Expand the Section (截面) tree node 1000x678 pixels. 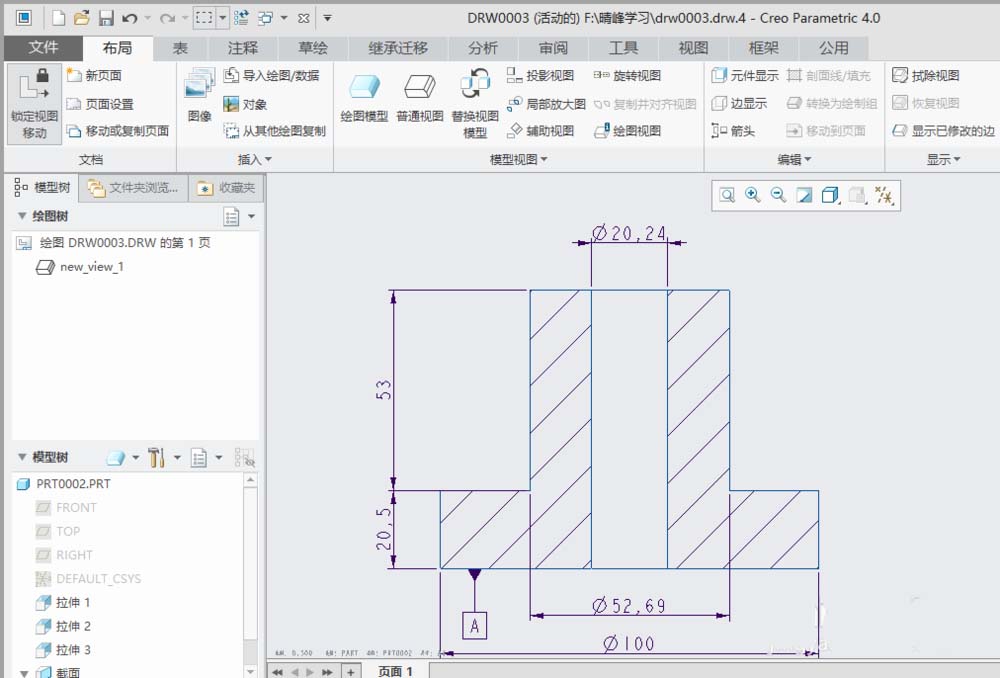point(24,673)
